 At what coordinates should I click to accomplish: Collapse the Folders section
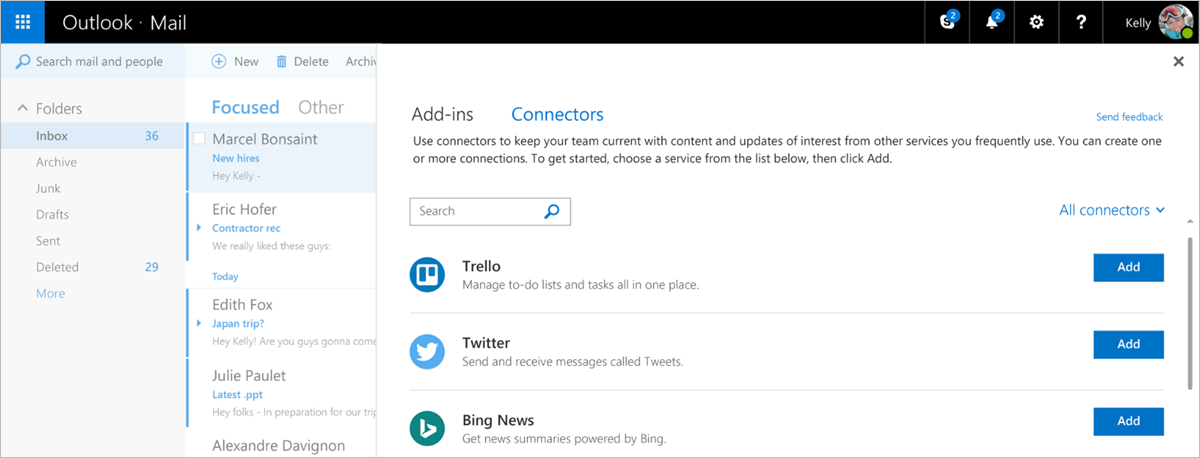point(23,108)
